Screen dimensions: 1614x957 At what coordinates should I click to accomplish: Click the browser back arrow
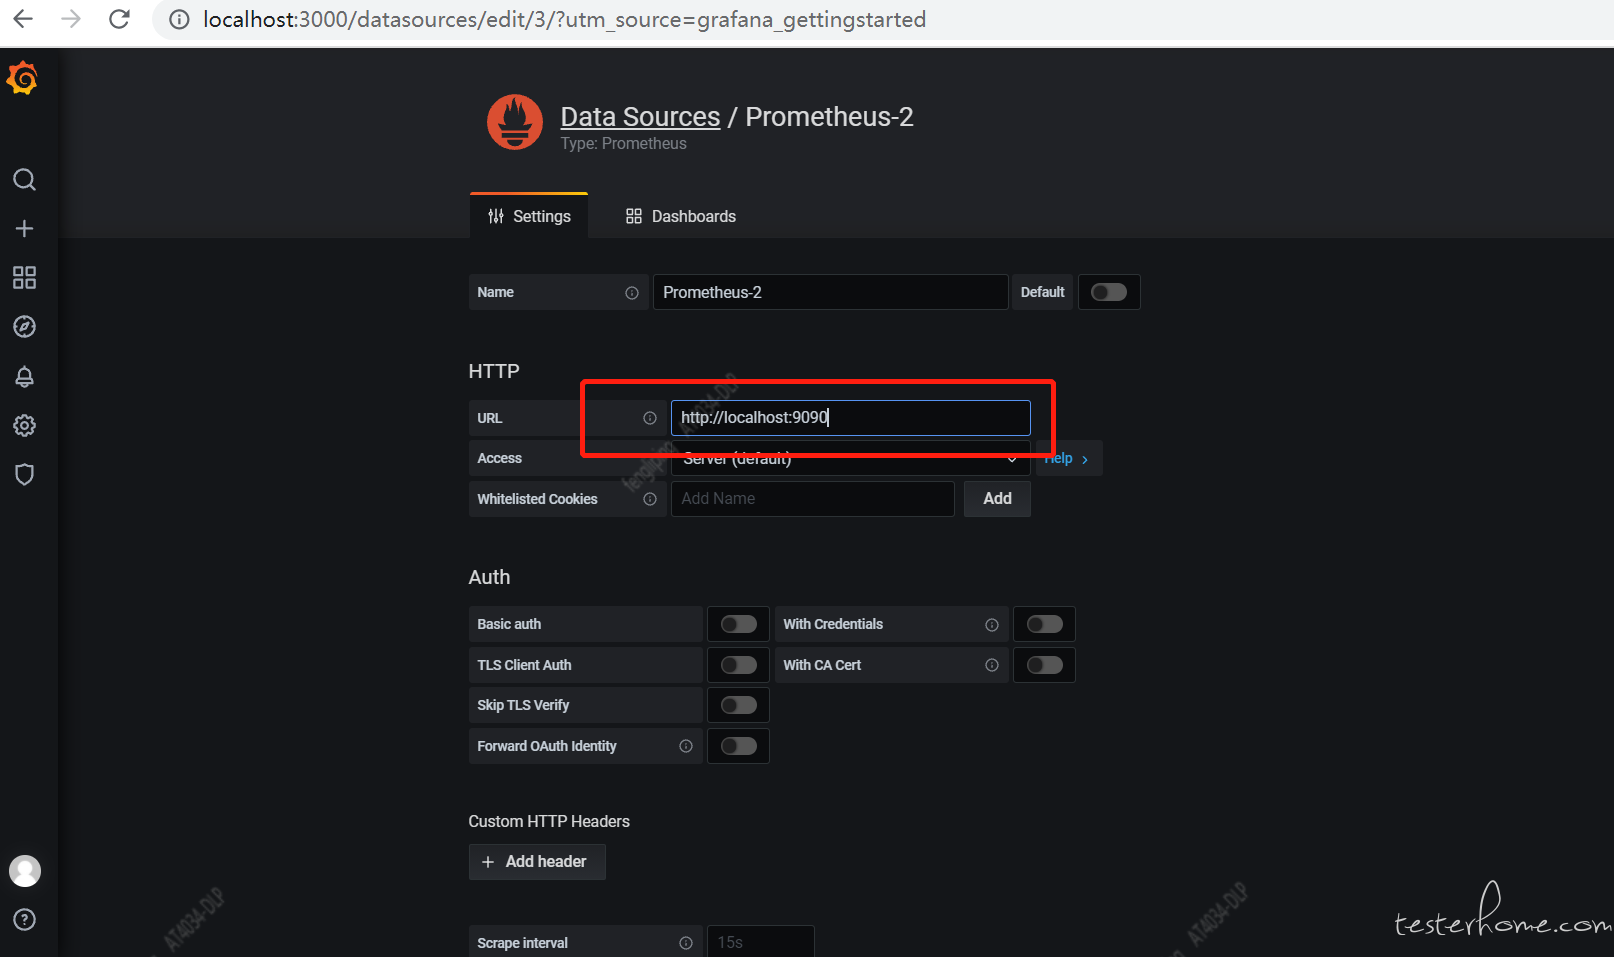(x=23, y=19)
